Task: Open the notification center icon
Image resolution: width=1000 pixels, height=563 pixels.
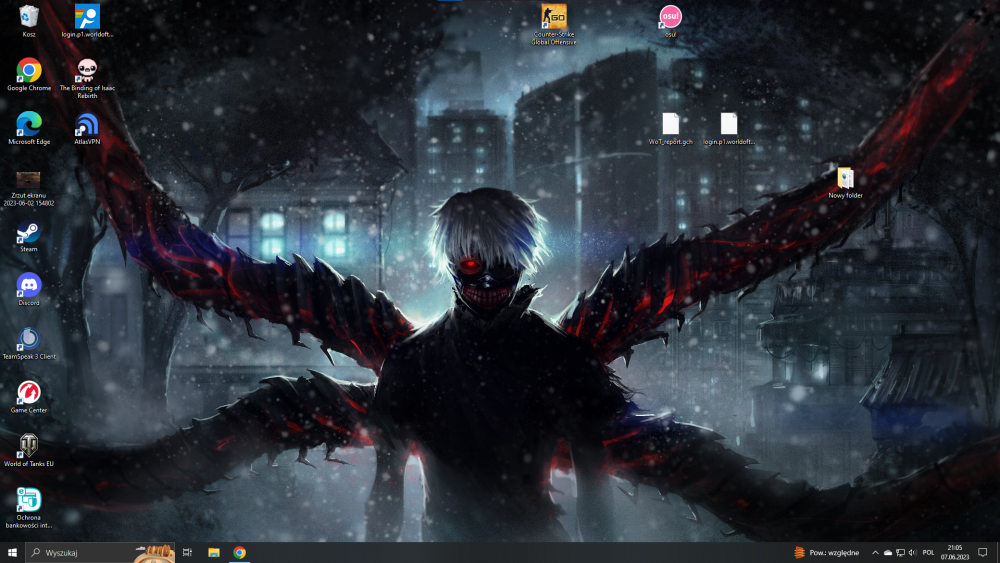Action: (x=983, y=553)
